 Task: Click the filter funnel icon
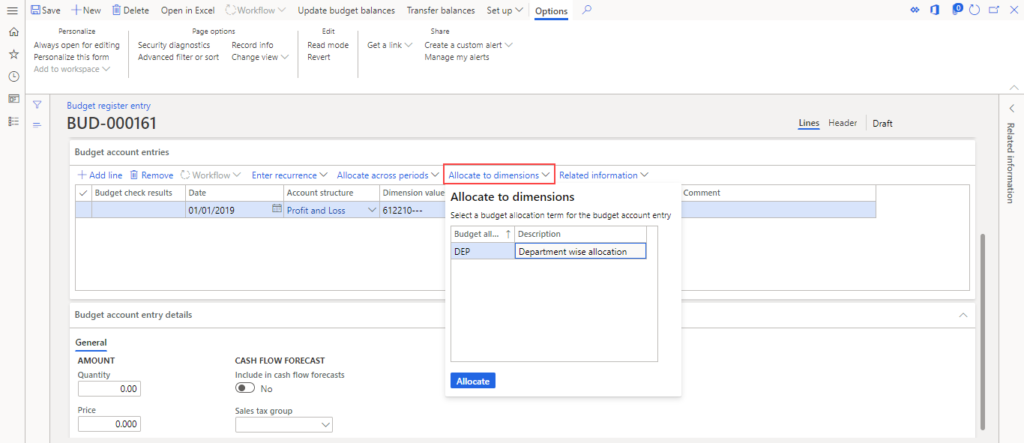(x=37, y=104)
